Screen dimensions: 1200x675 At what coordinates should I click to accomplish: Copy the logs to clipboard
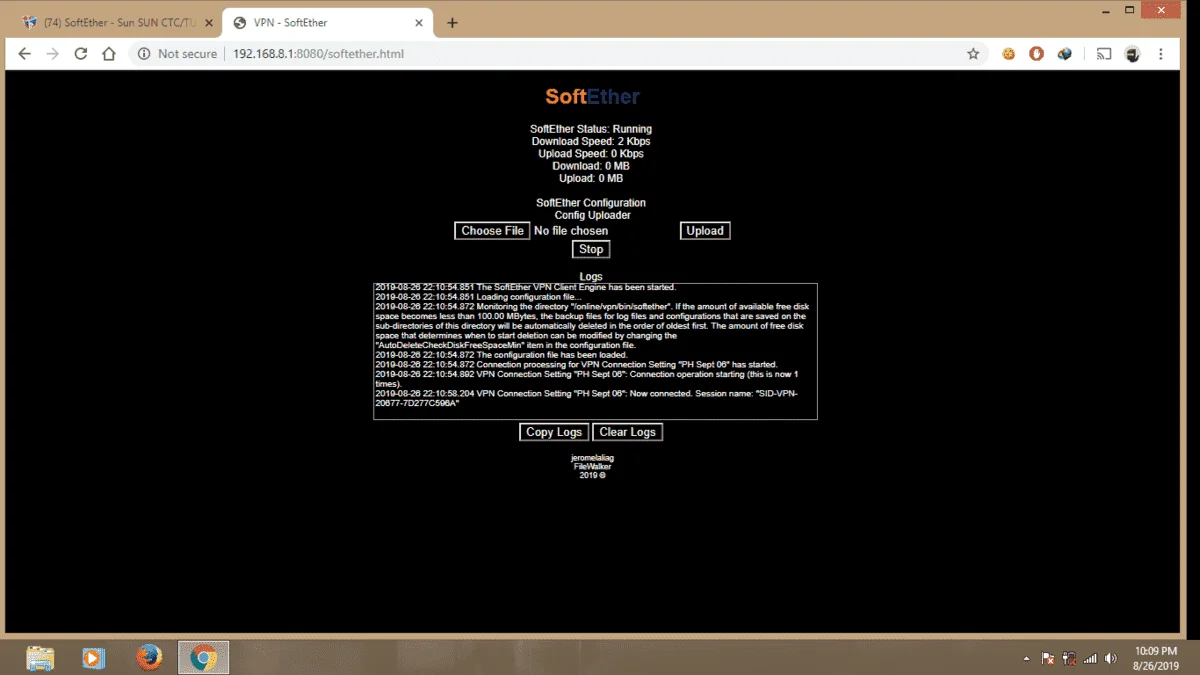point(554,432)
